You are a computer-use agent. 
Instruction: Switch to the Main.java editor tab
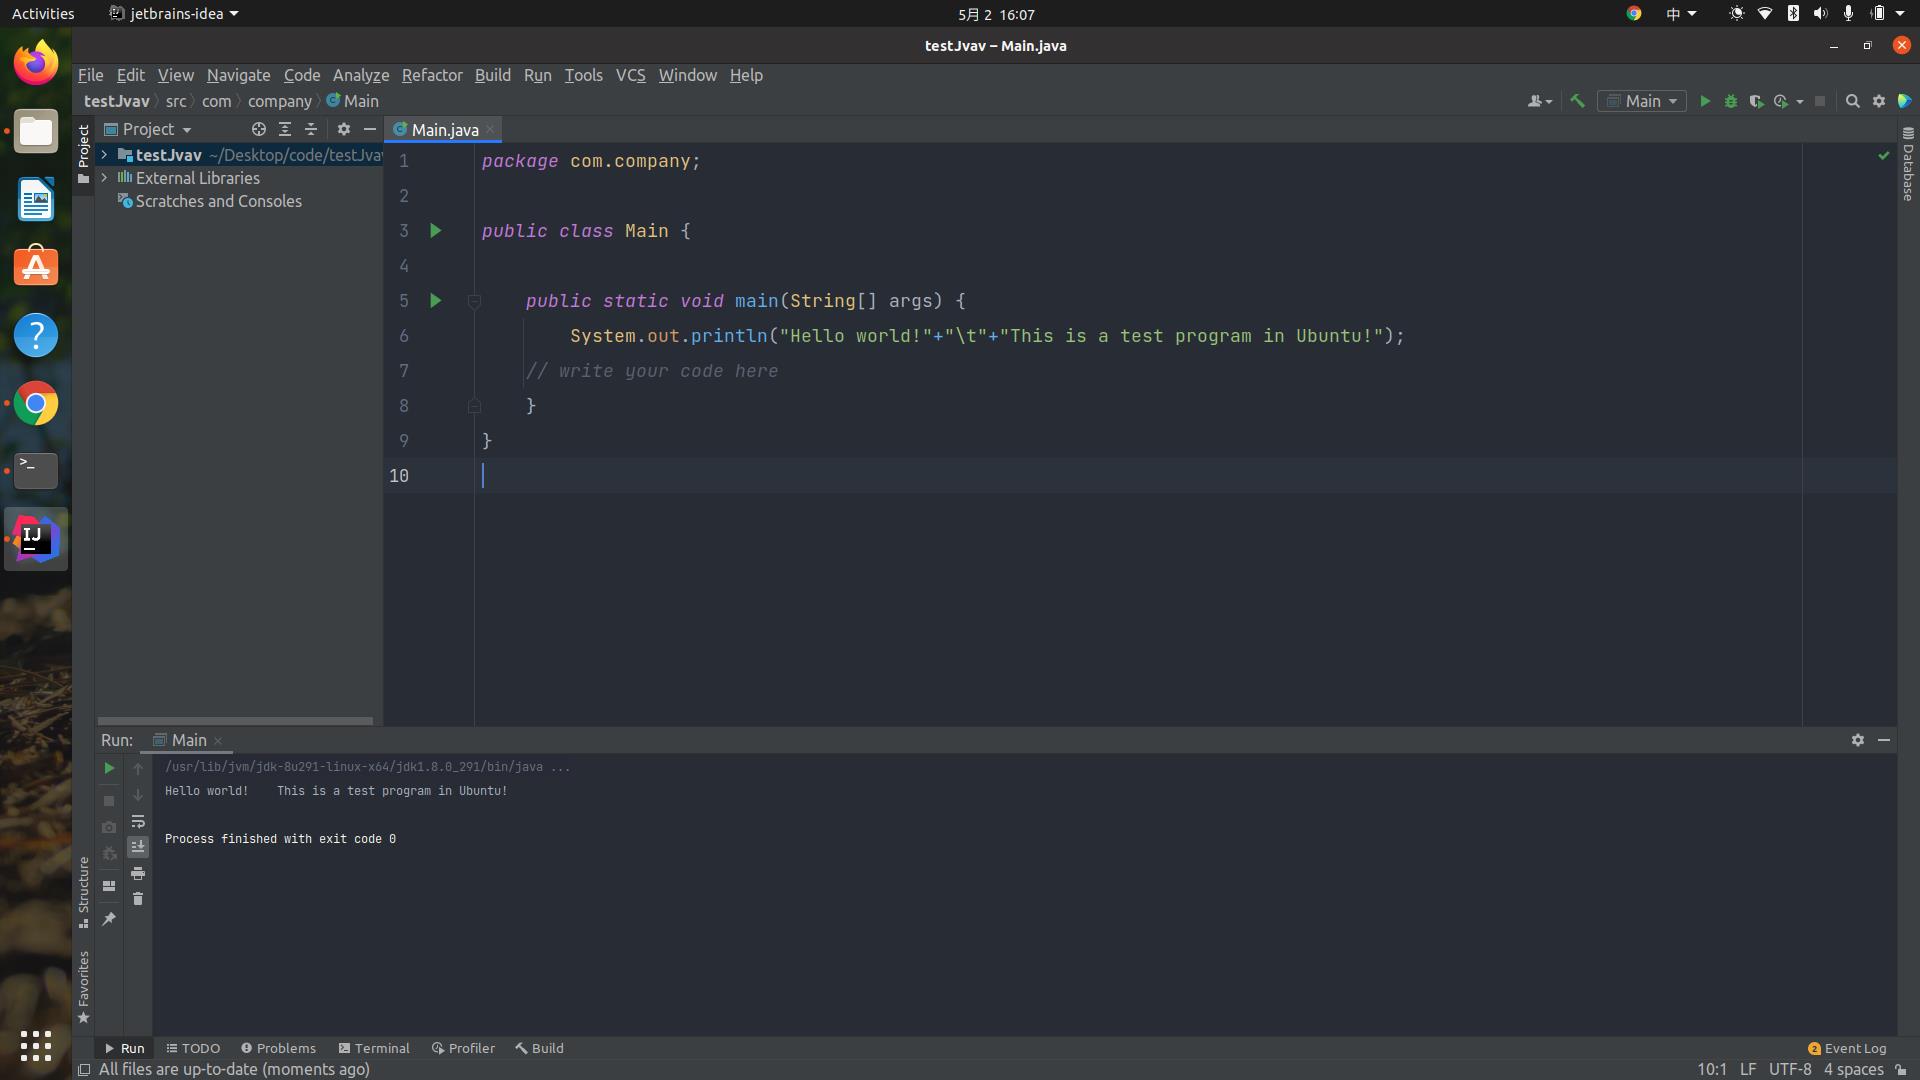pyautogui.click(x=445, y=130)
